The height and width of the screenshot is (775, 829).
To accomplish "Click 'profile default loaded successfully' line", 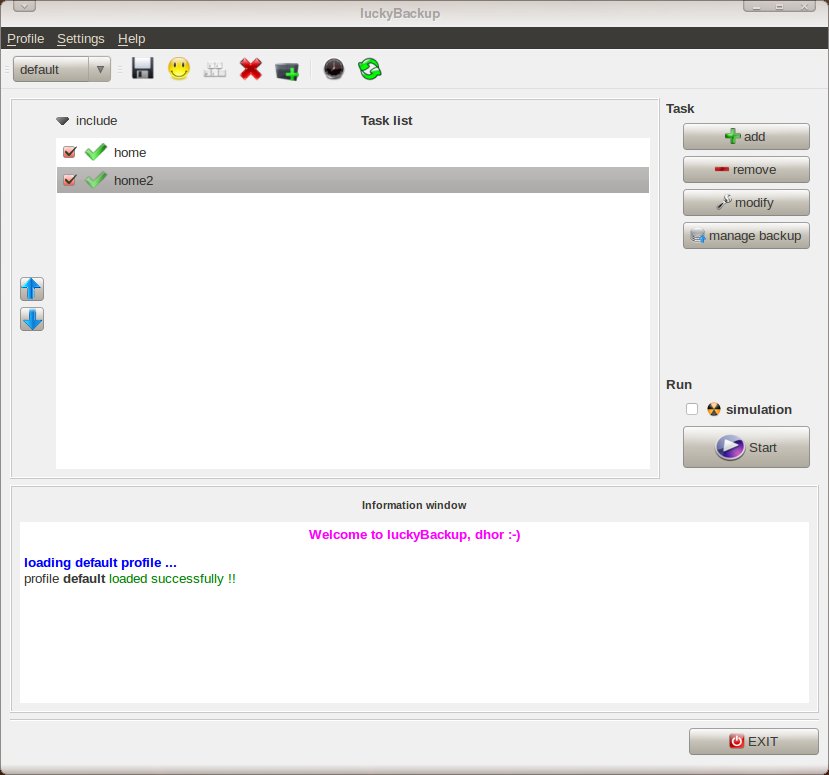I will click(130, 579).
